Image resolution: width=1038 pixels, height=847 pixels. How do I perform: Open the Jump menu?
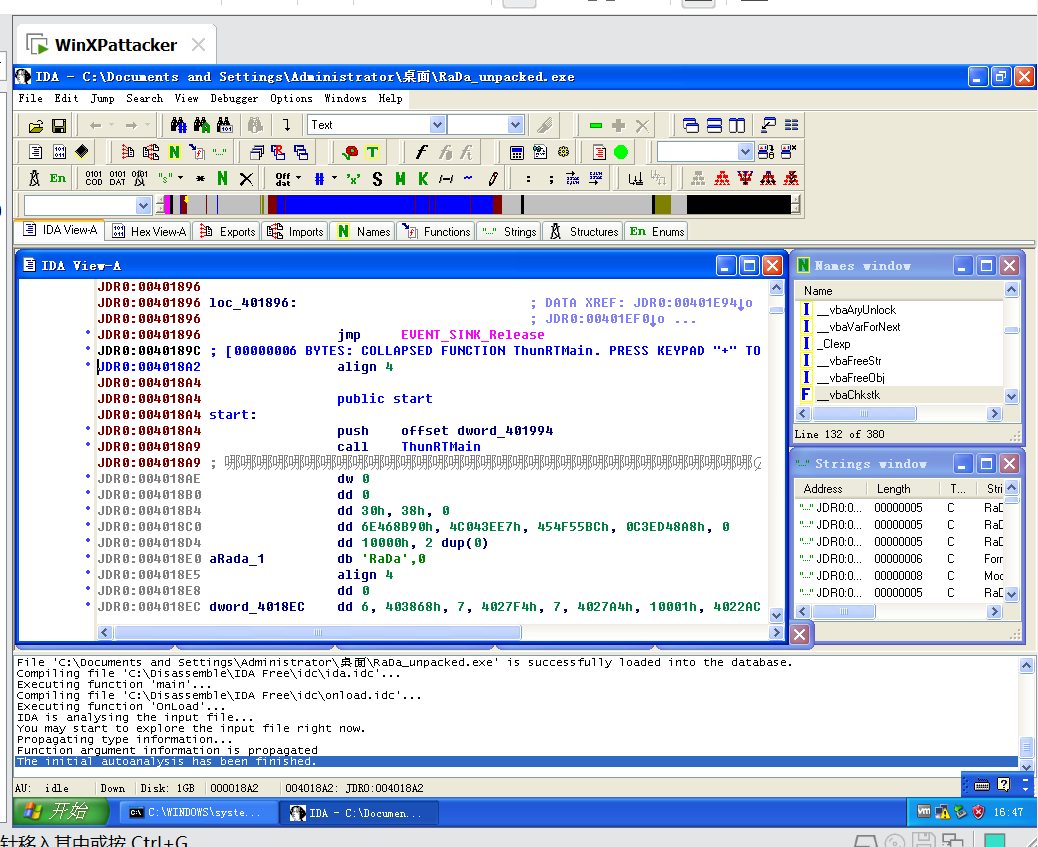[x=102, y=98]
